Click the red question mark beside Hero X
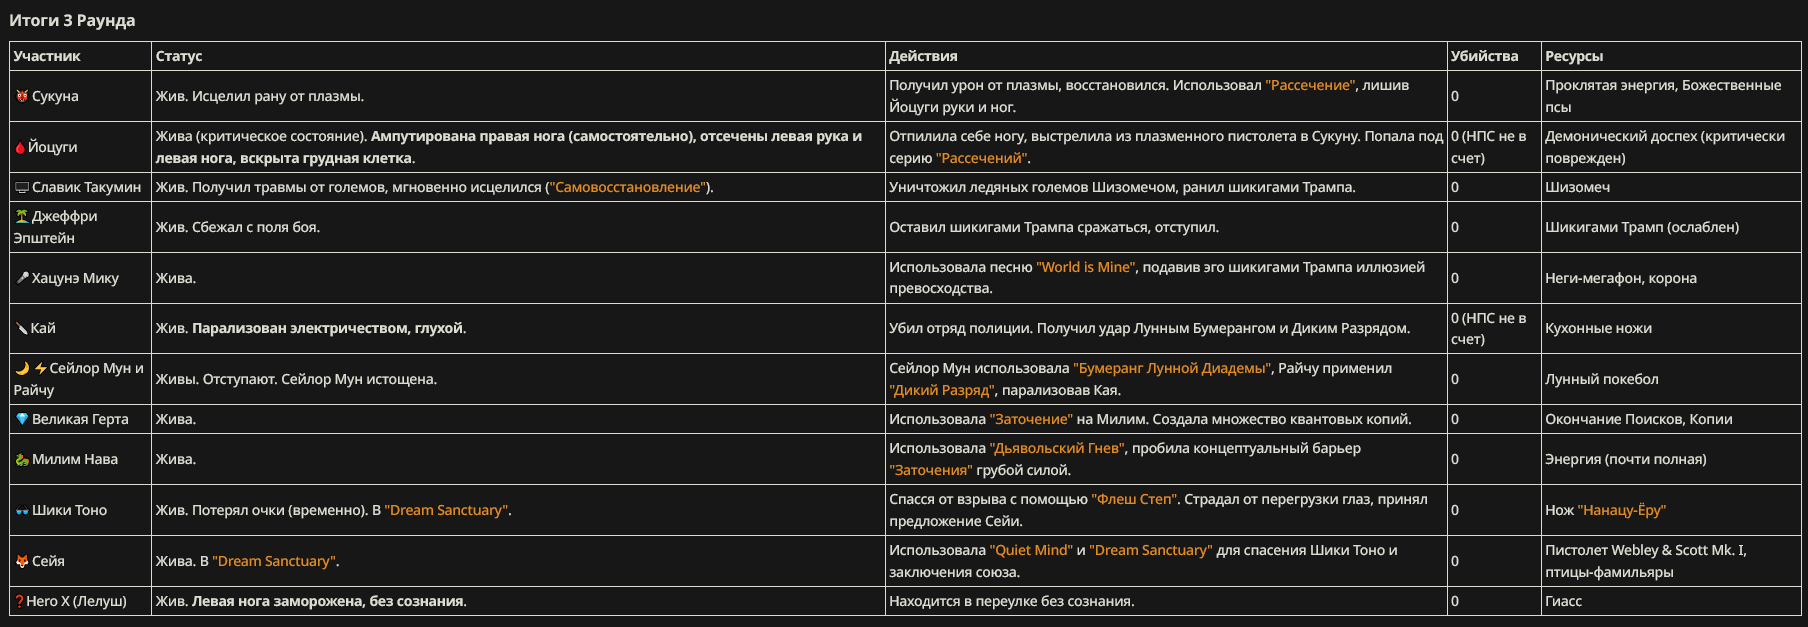Image resolution: width=1808 pixels, height=627 pixels. pos(19,601)
